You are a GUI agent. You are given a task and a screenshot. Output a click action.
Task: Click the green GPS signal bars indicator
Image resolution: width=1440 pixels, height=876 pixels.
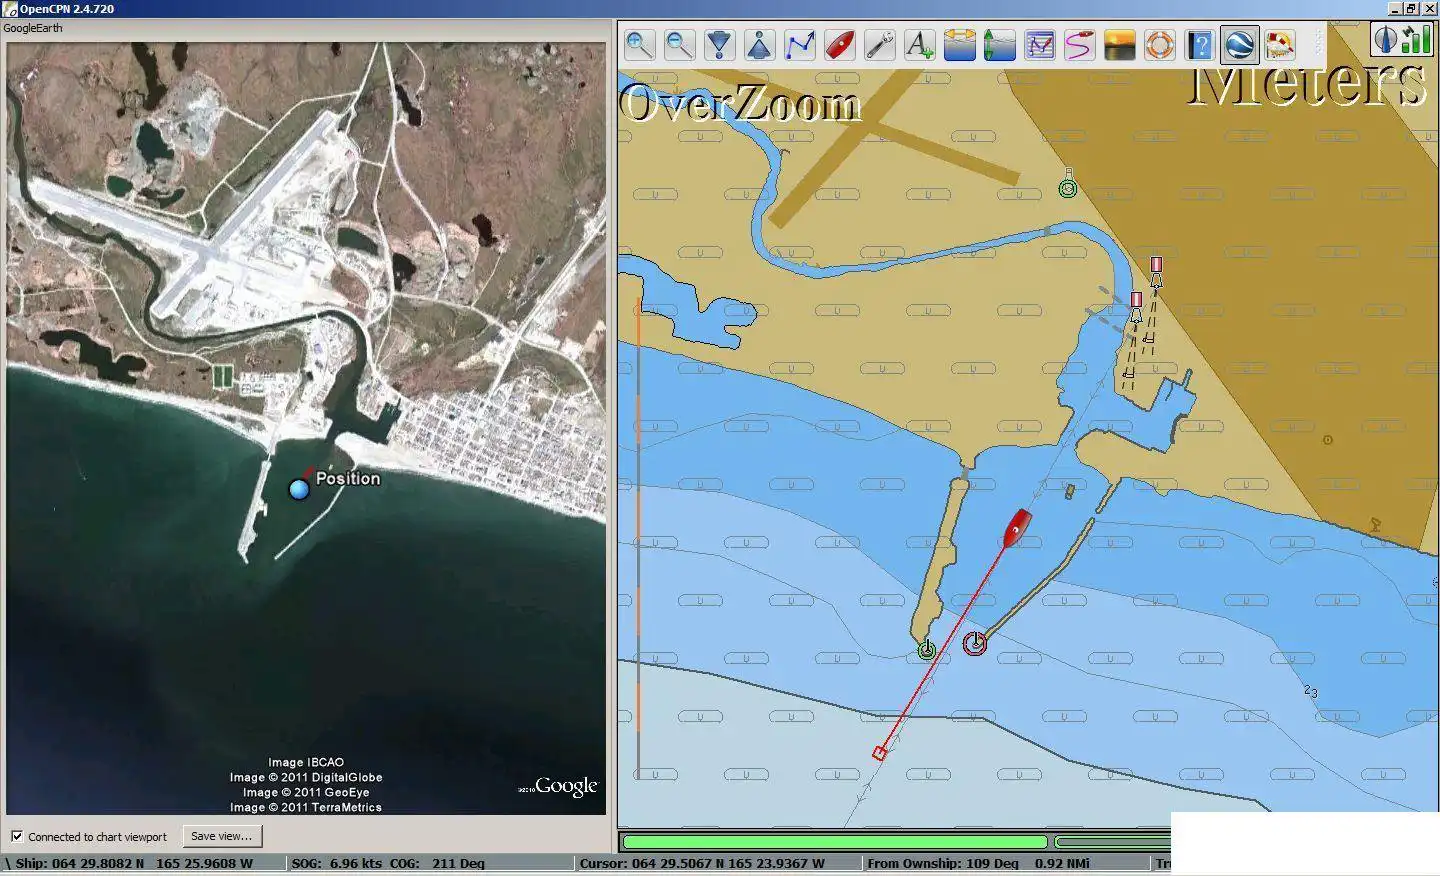click(x=1416, y=39)
